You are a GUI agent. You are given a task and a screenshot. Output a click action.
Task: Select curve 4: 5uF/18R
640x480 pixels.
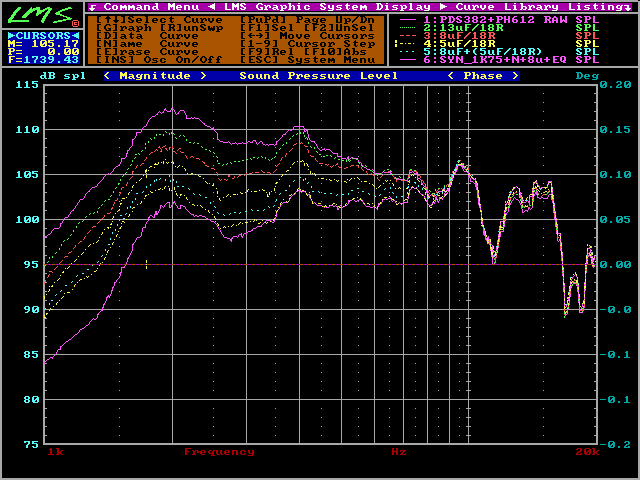click(x=459, y=44)
